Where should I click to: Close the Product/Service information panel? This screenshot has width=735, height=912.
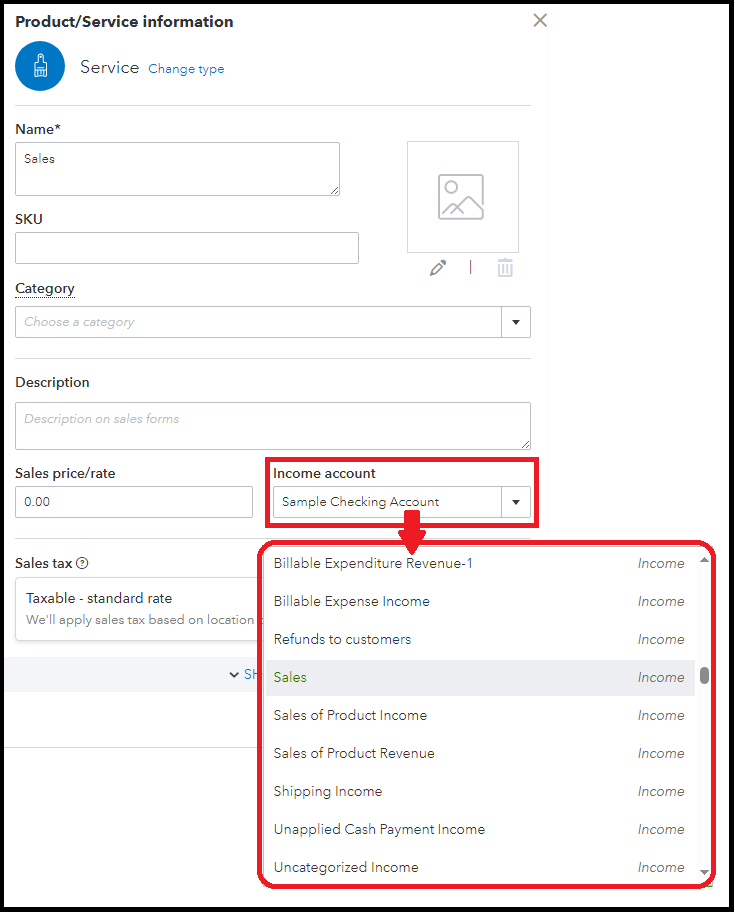pos(540,20)
